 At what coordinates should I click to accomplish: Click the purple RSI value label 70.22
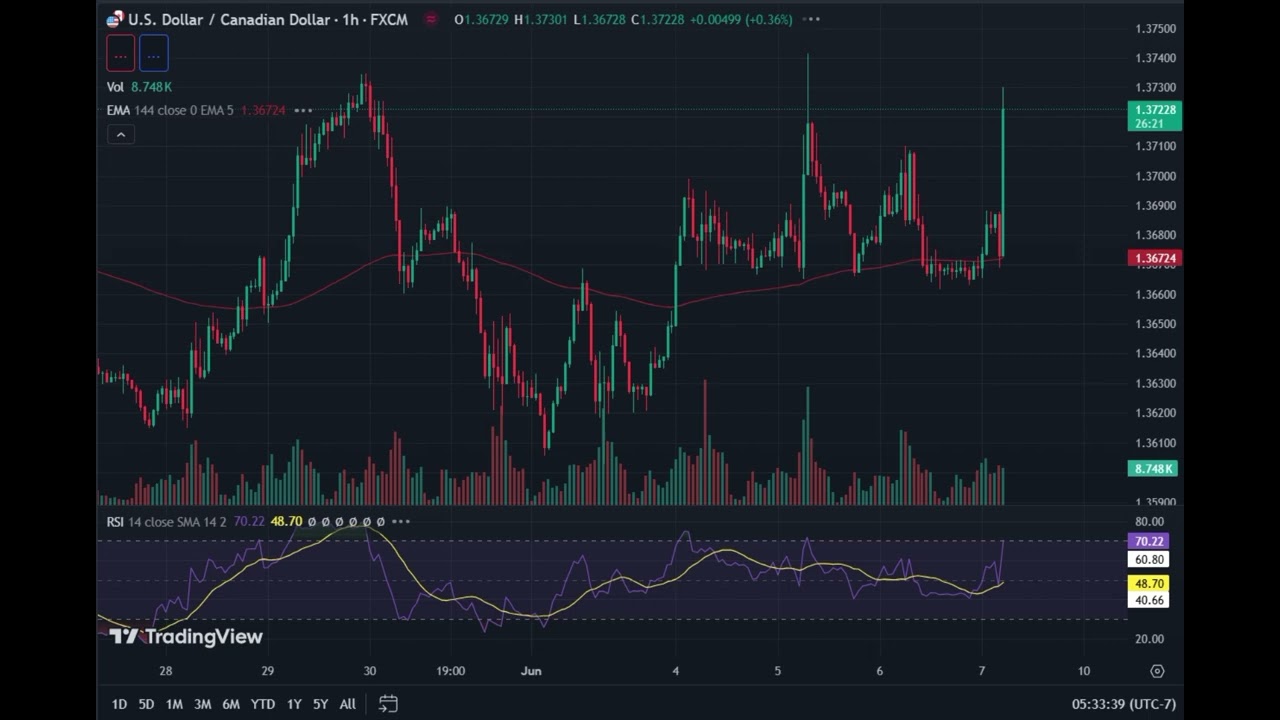coord(1149,542)
